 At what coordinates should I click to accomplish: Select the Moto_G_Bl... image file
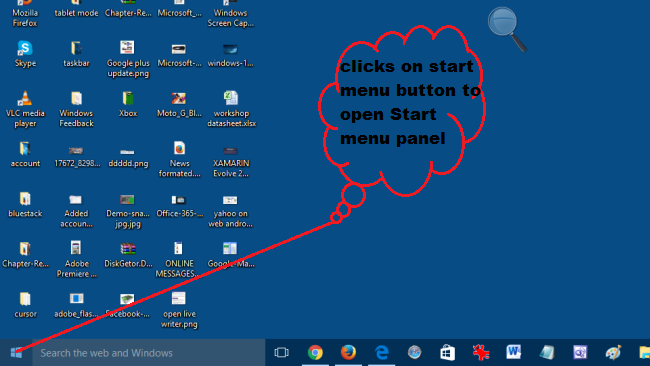tap(179, 104)
